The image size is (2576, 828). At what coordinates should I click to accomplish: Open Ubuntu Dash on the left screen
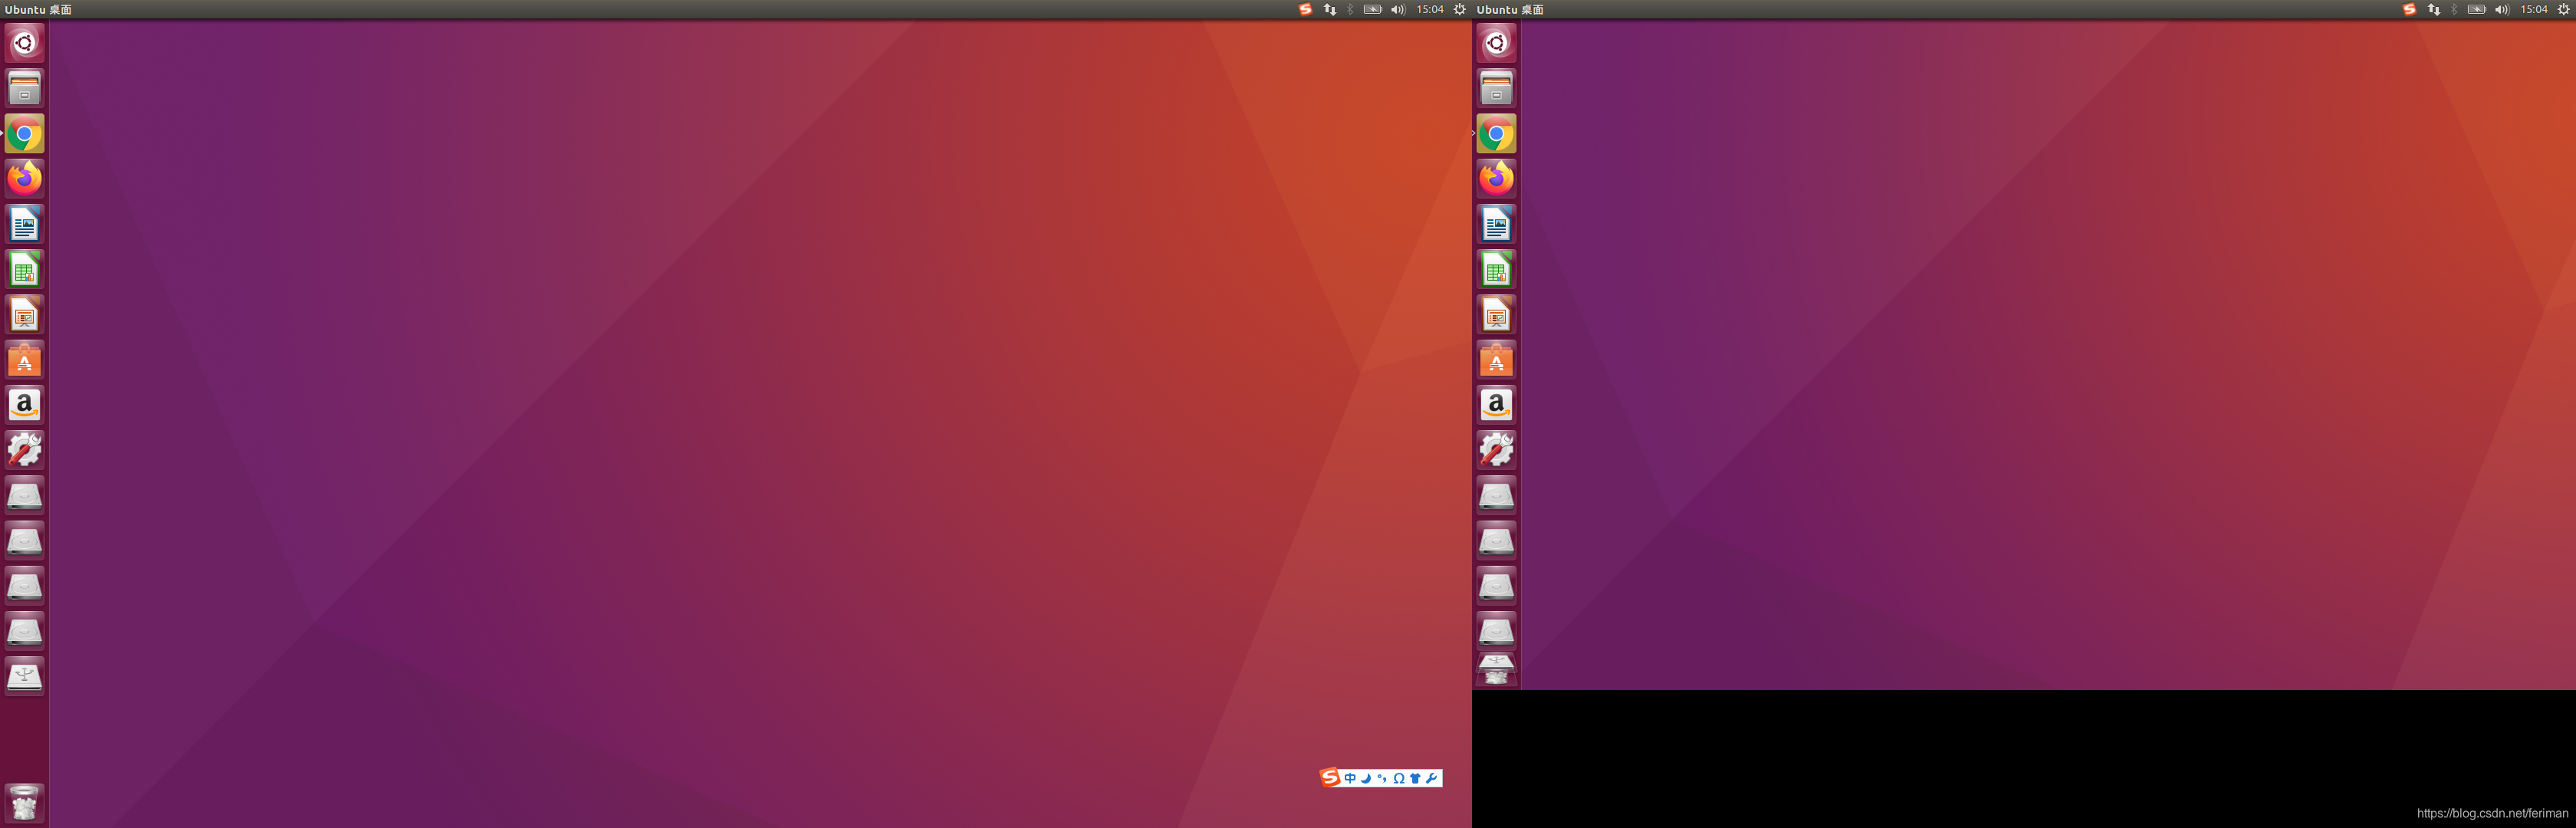pos(24,43)
